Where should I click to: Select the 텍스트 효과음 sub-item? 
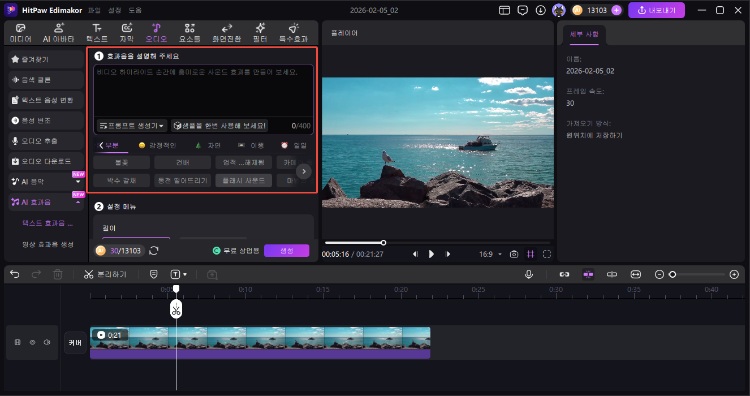(47, 223)
